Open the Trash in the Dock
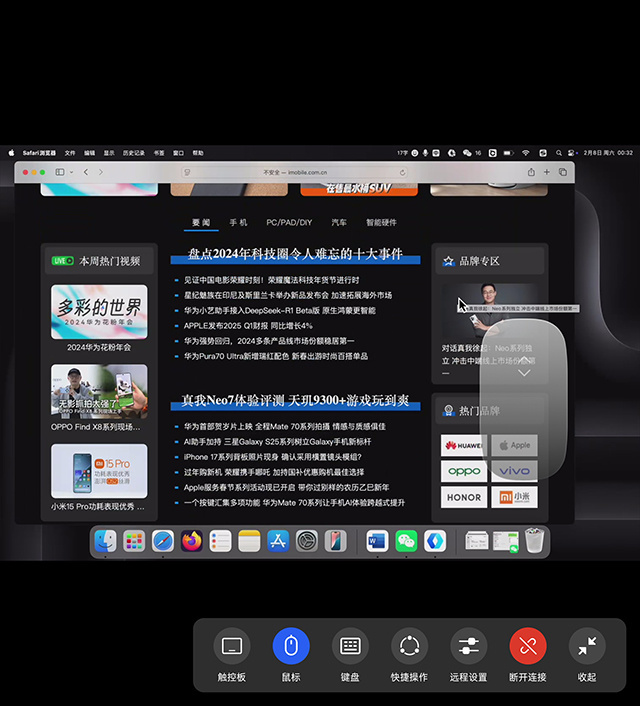 click(535, 541)
